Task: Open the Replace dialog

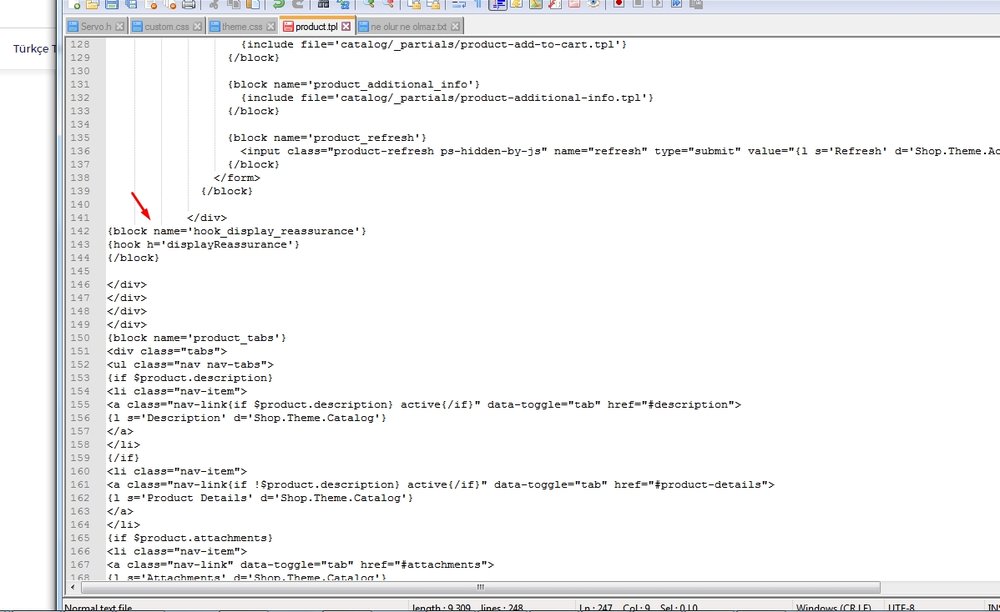Action: tap(343, 5)
